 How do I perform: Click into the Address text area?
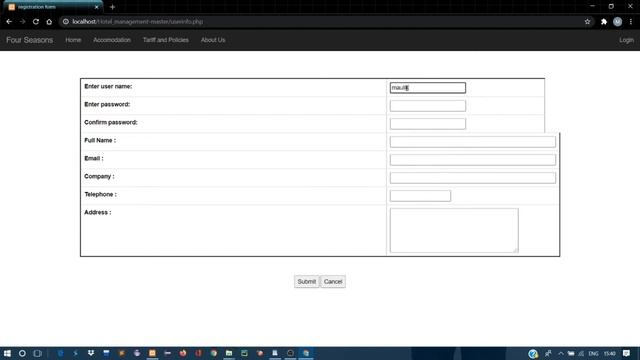[x=454, y=230]
